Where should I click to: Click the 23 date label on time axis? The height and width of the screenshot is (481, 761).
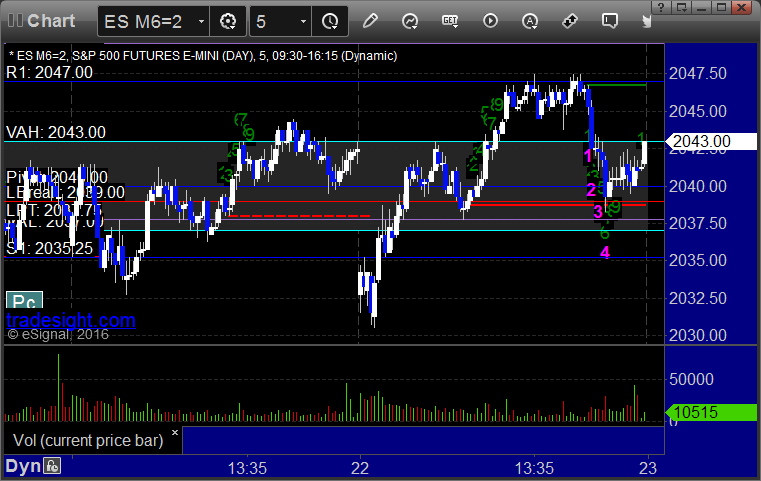click(x=648, y=468)
